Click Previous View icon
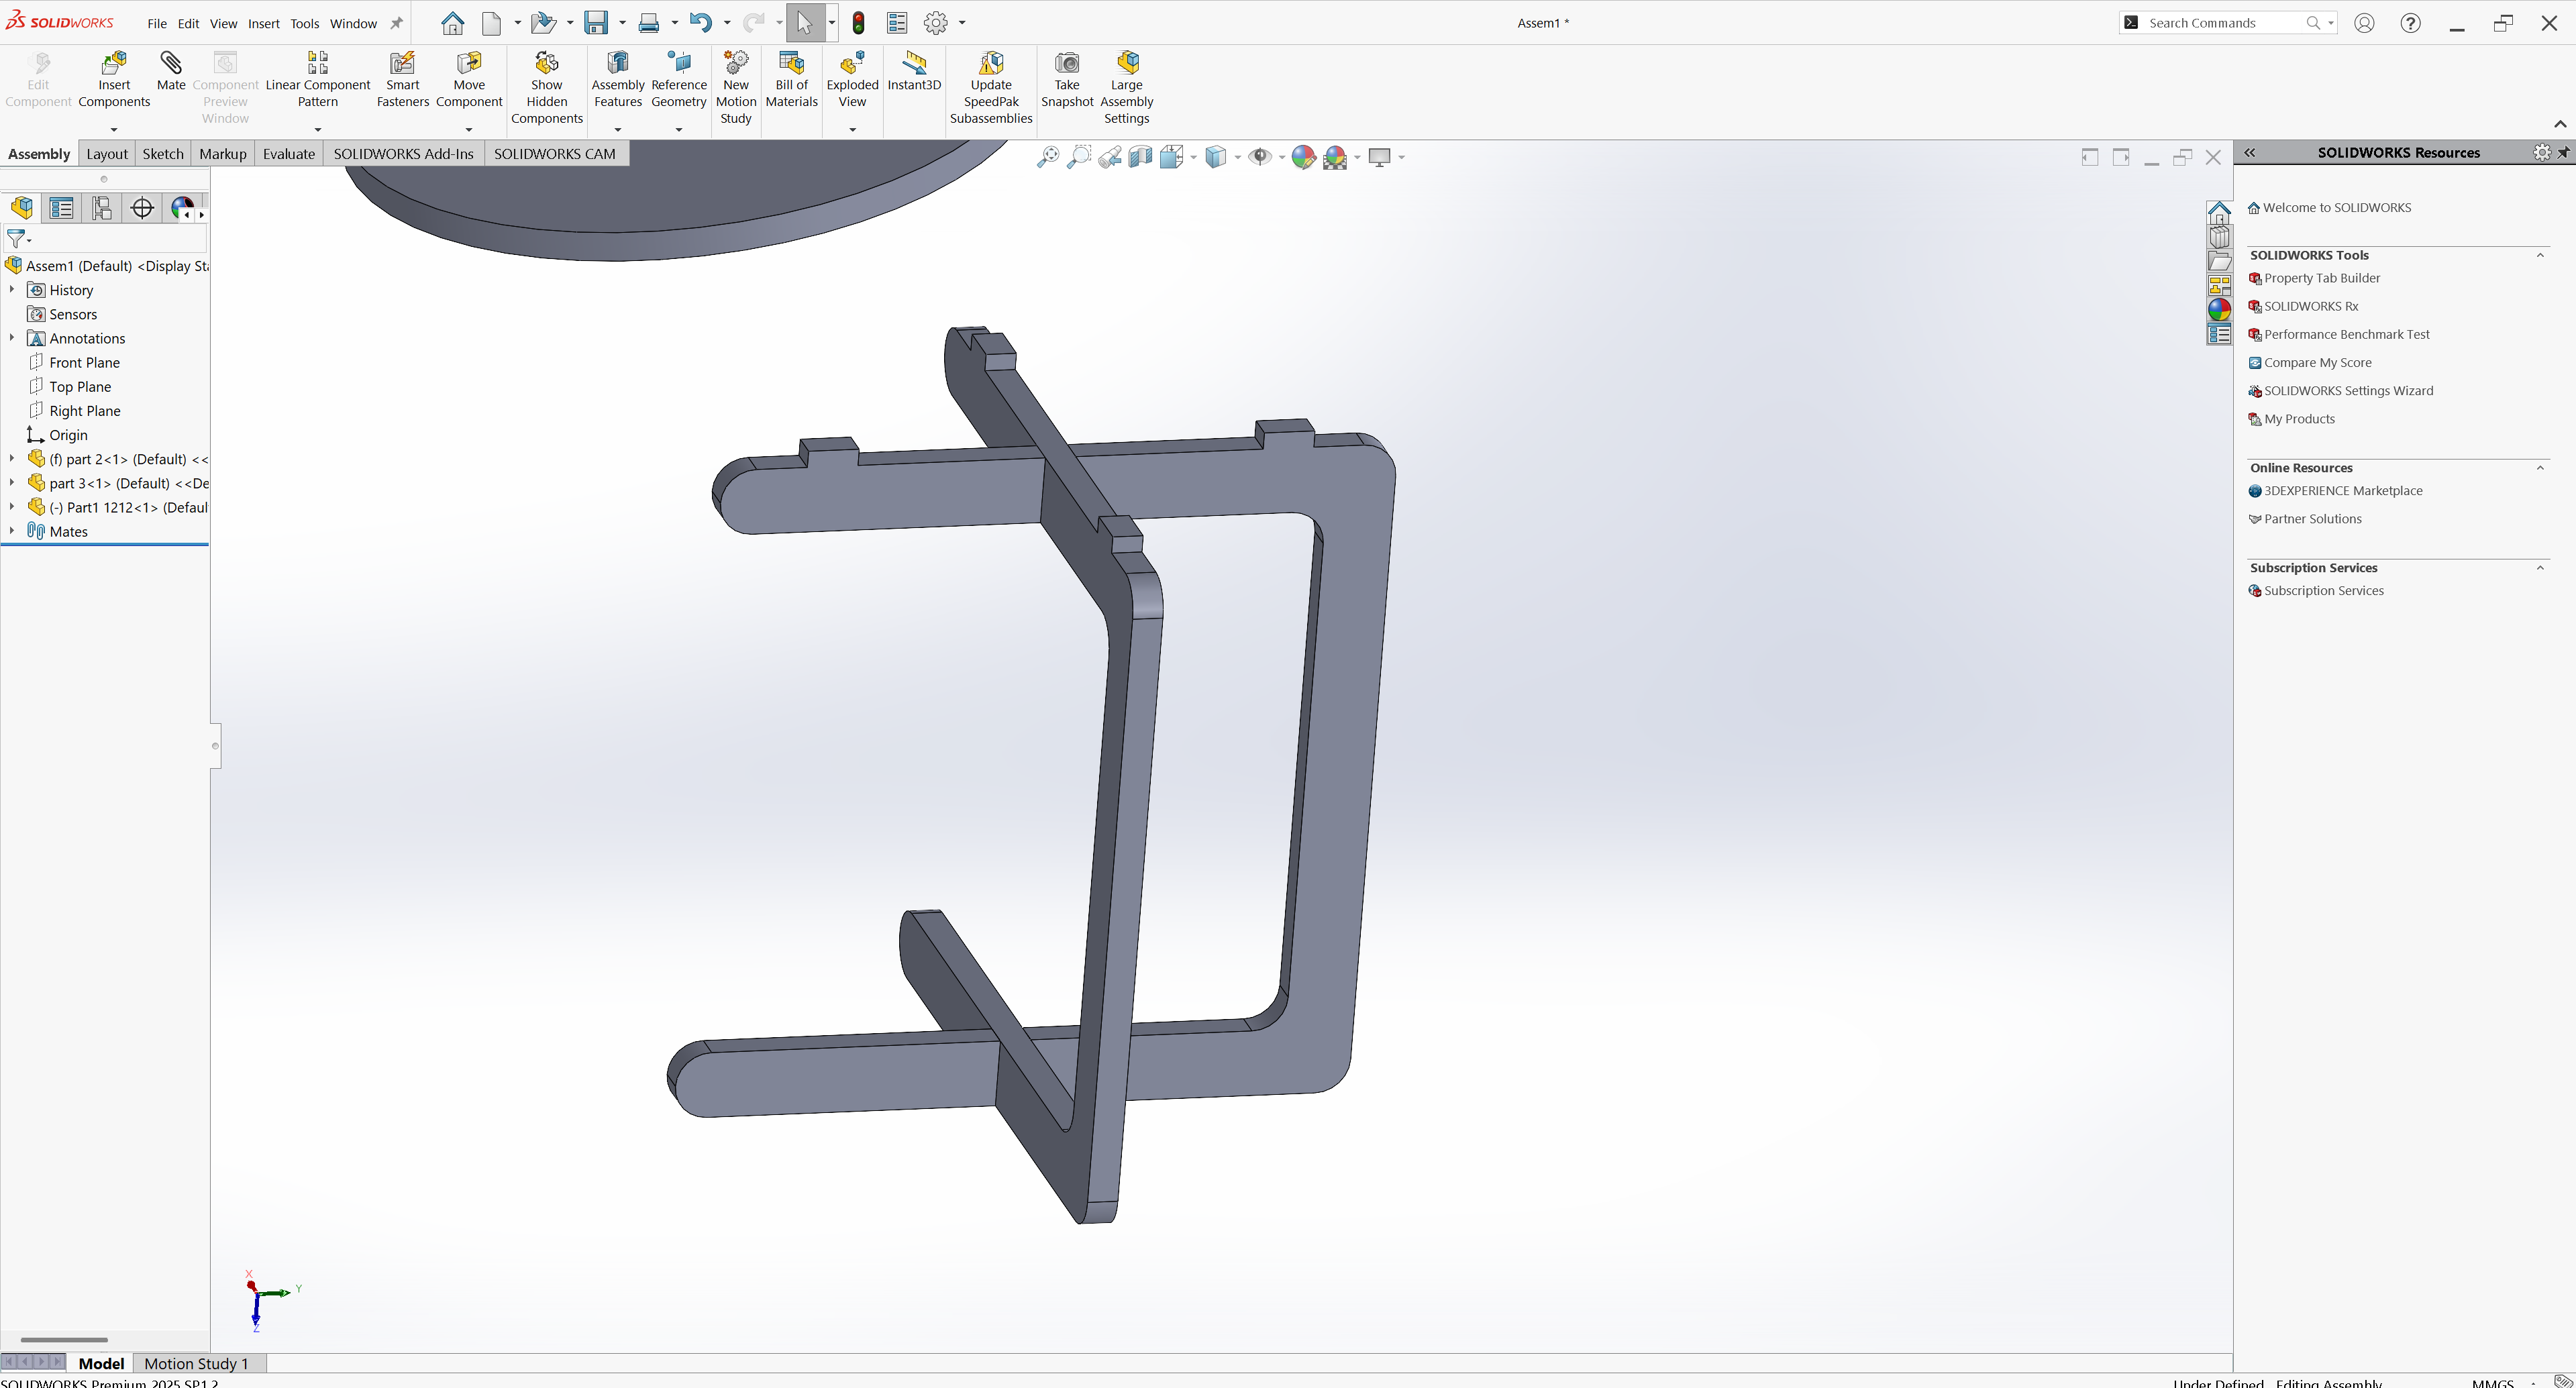The height and width of the screenshot is (1388, 2576). click(1109, 157)
